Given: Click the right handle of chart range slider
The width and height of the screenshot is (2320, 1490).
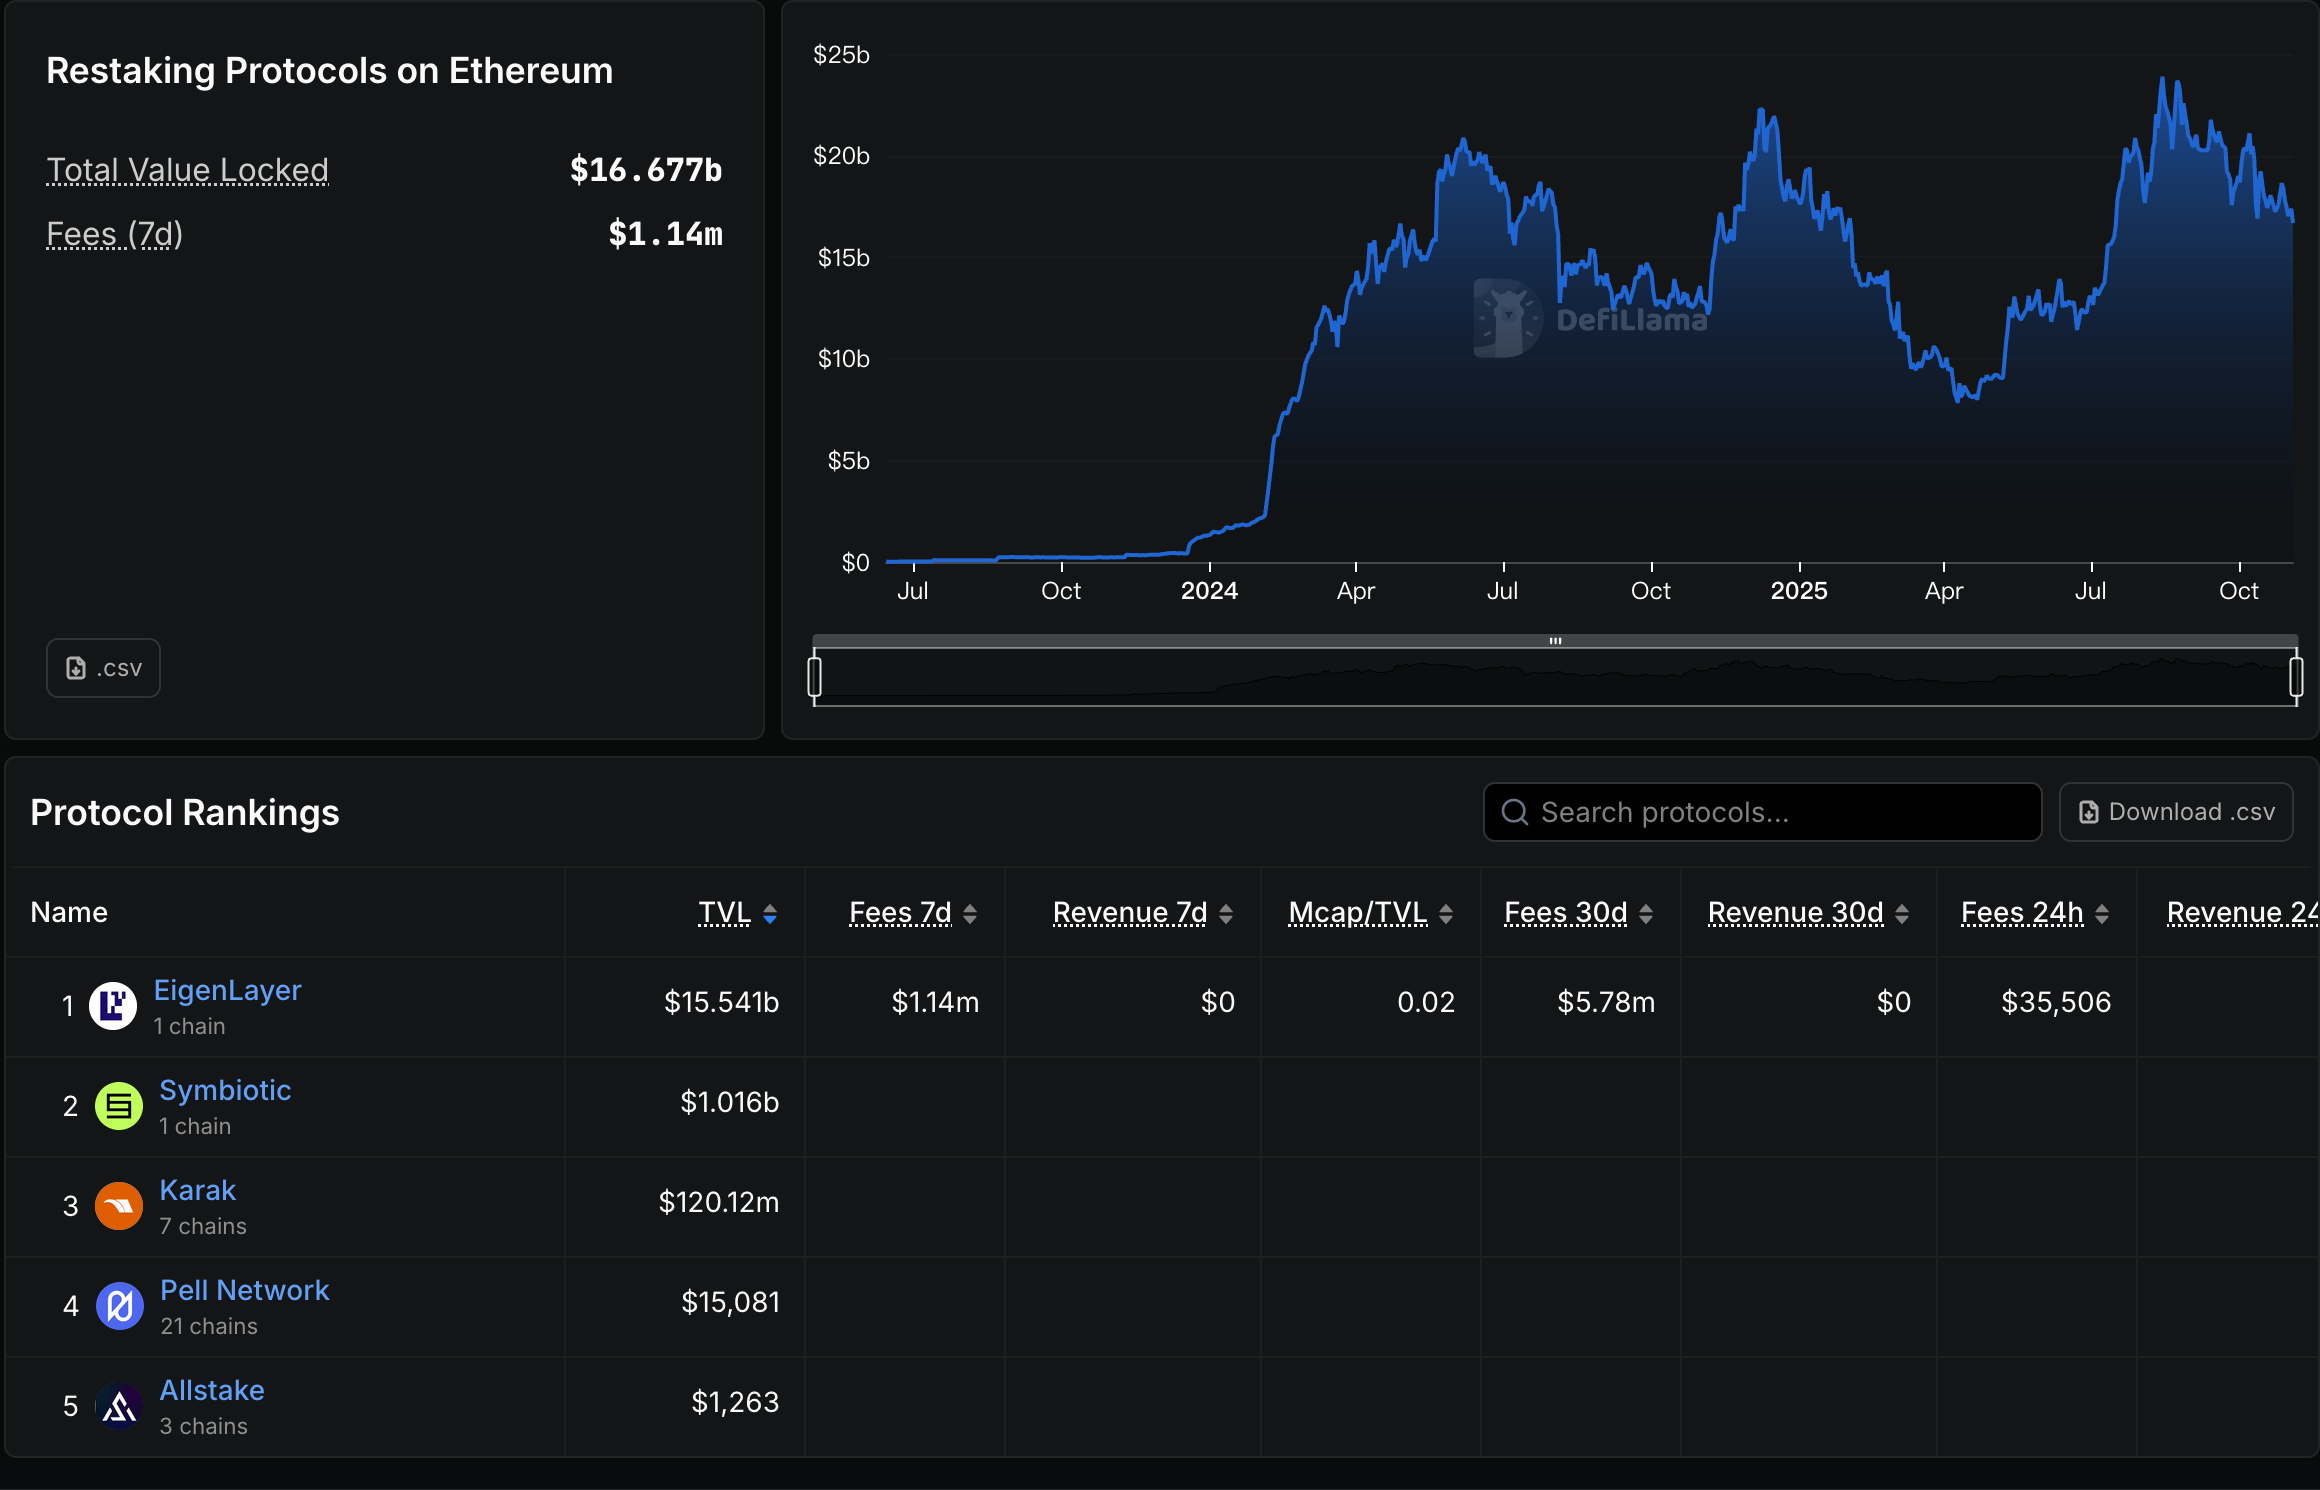Looking at the screenshot, I should [x=2296, y=677].
